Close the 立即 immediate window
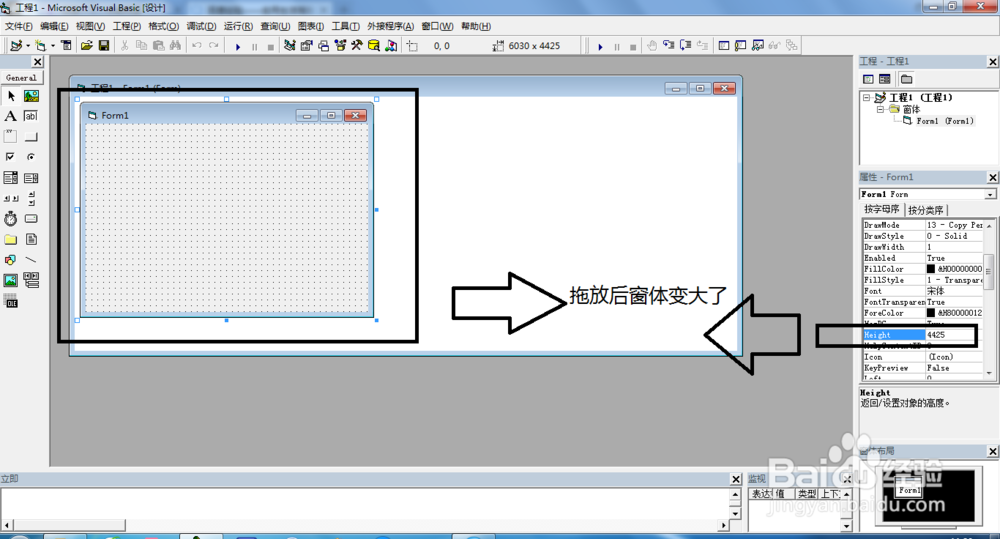 [736, 479]
